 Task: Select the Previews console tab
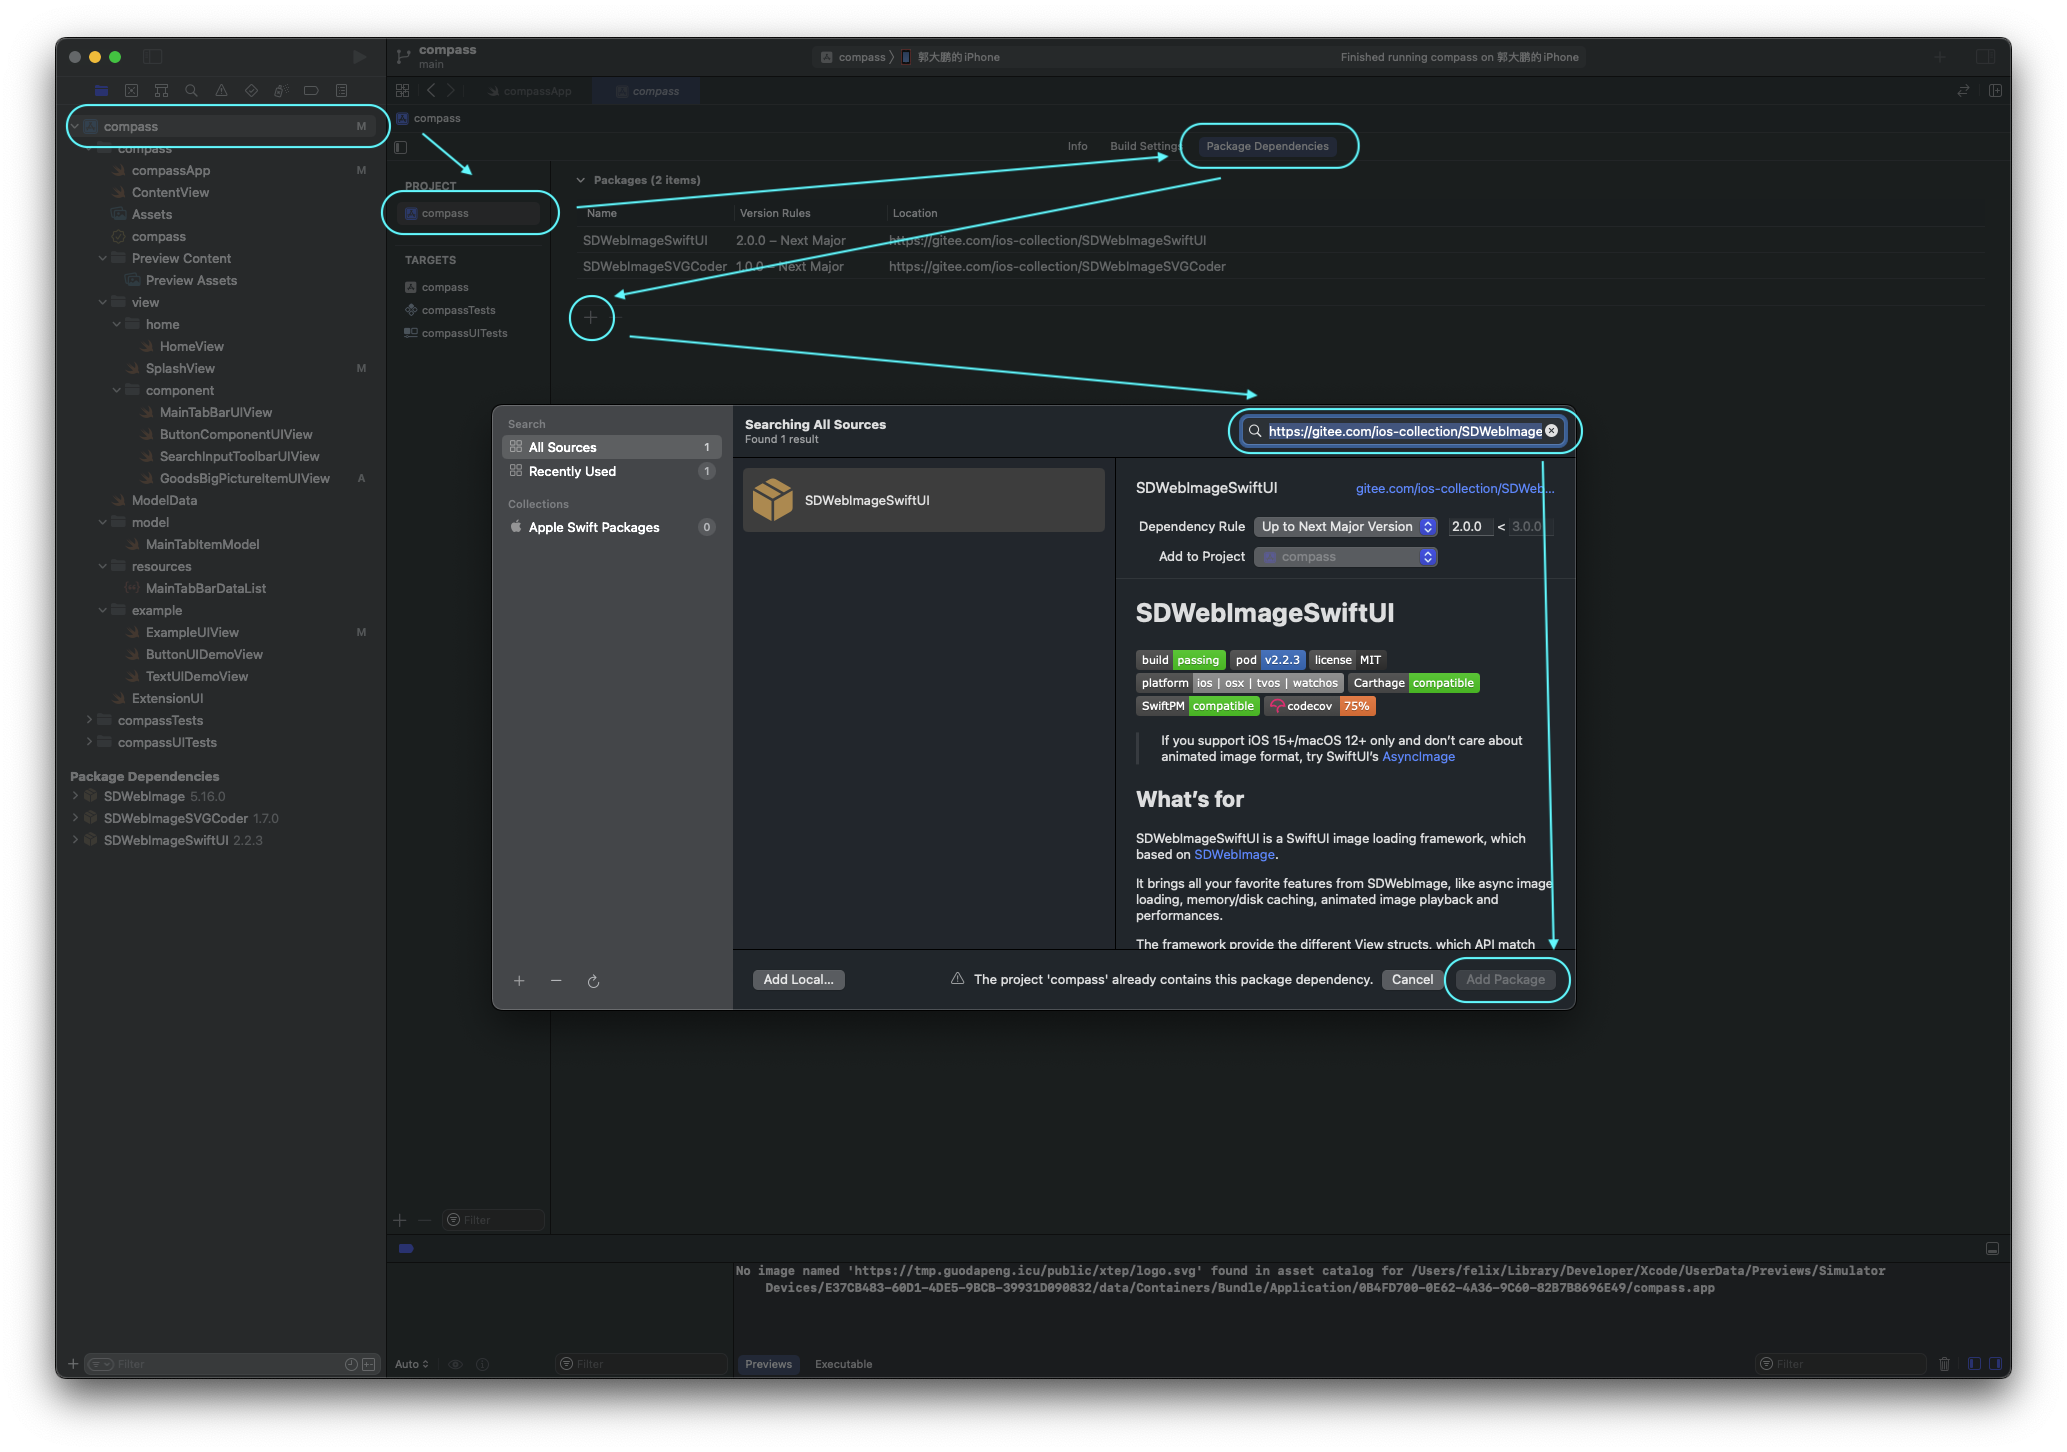click(x=768, y=1364)
